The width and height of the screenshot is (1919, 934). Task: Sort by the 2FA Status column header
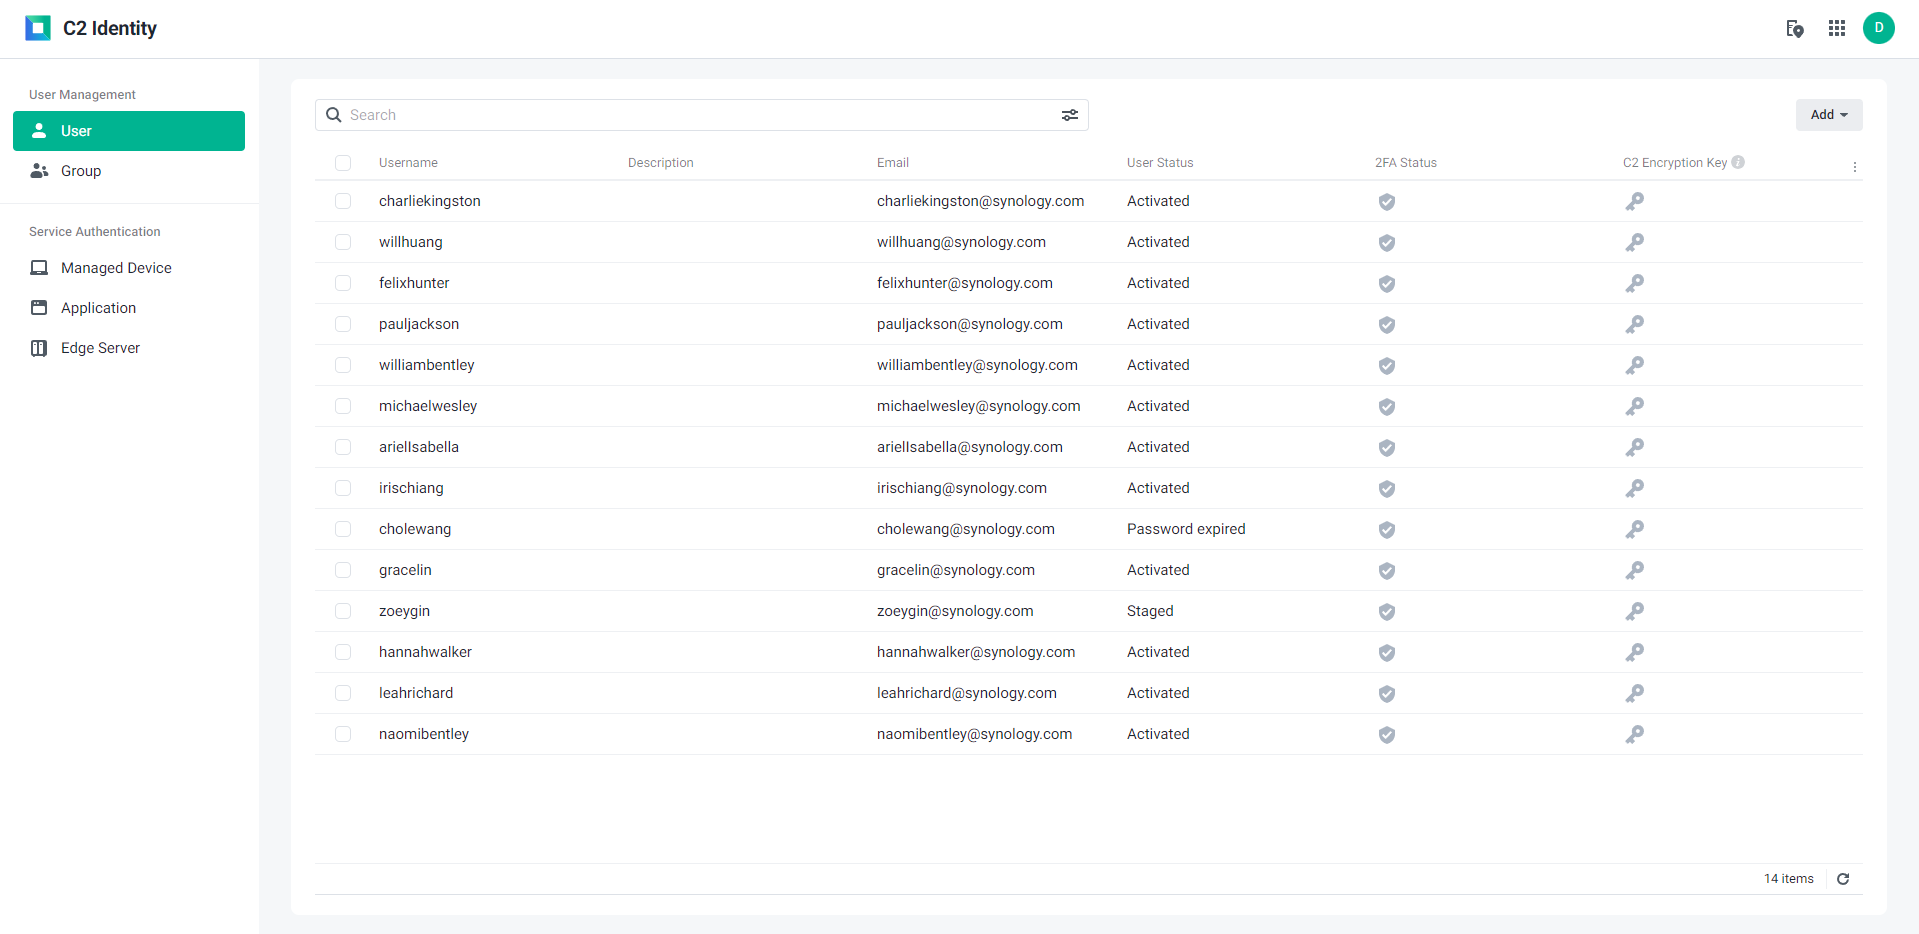click(x=1406, y=163)
